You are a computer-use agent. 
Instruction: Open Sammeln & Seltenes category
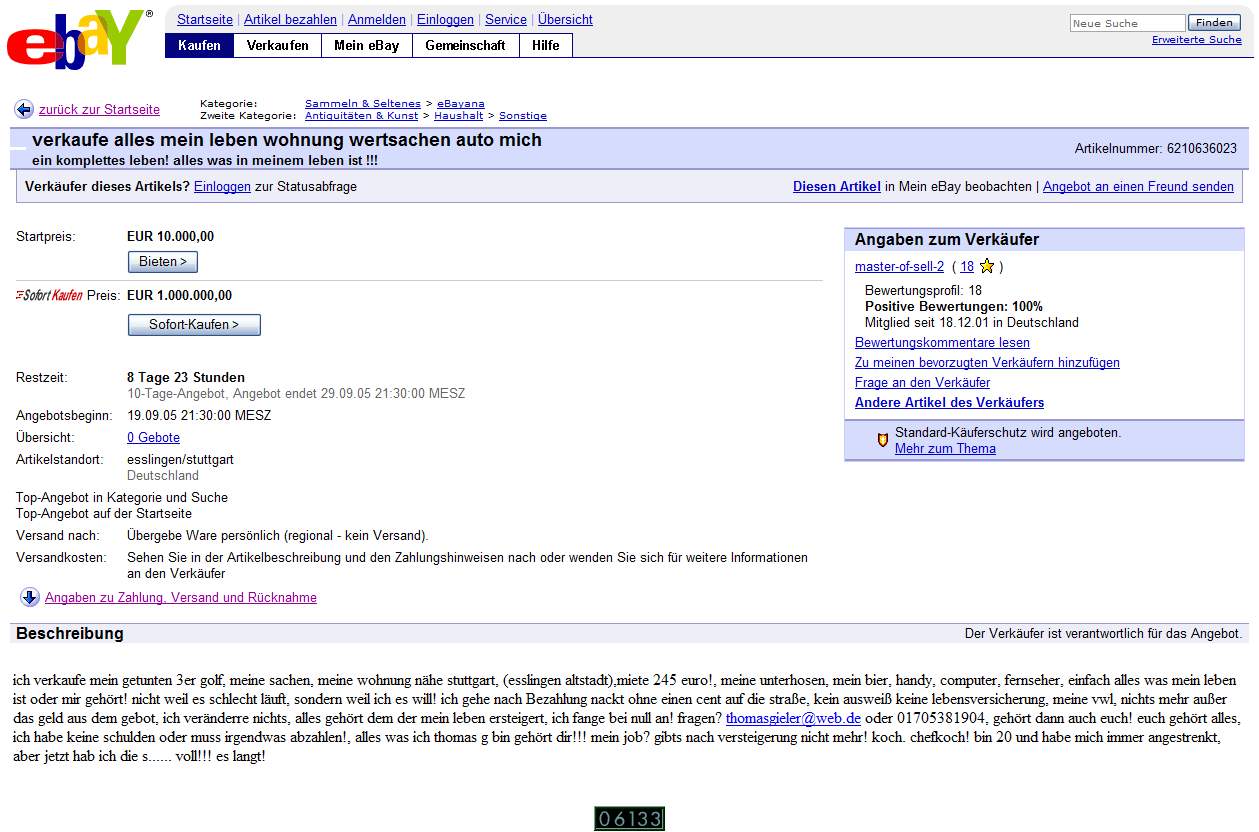coord(363,104)
